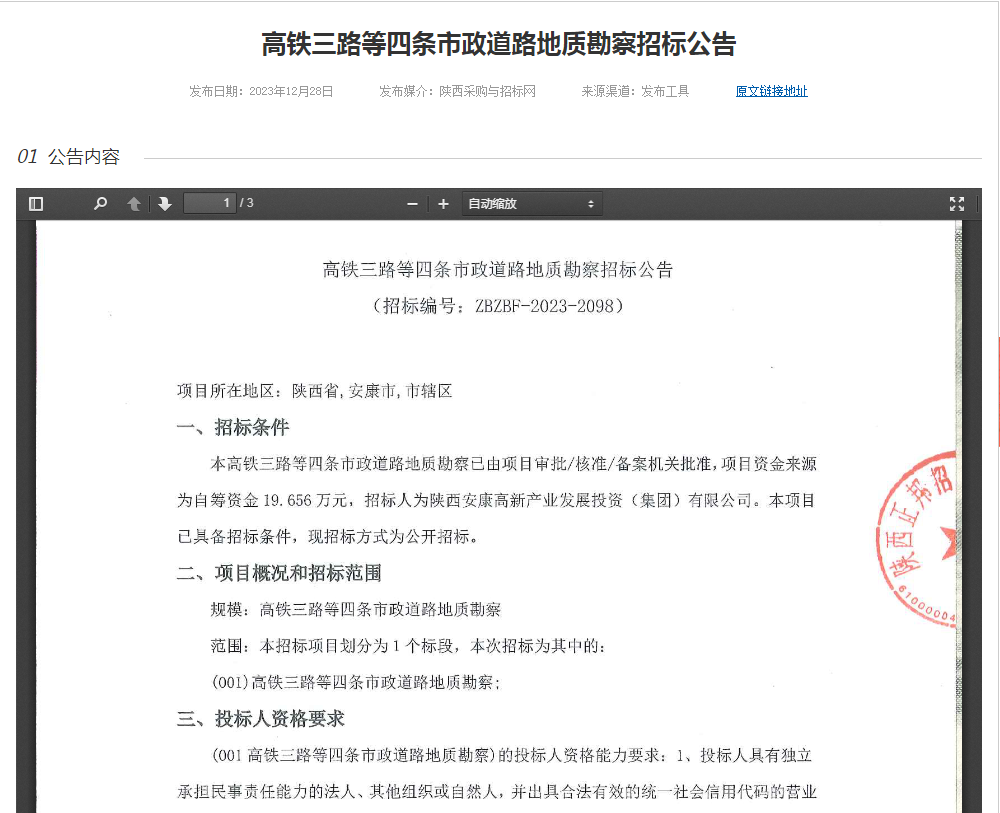Click the 三、投标人资格要求 heading
Viewport: 1000px width, 813px height.
(261, 719)
